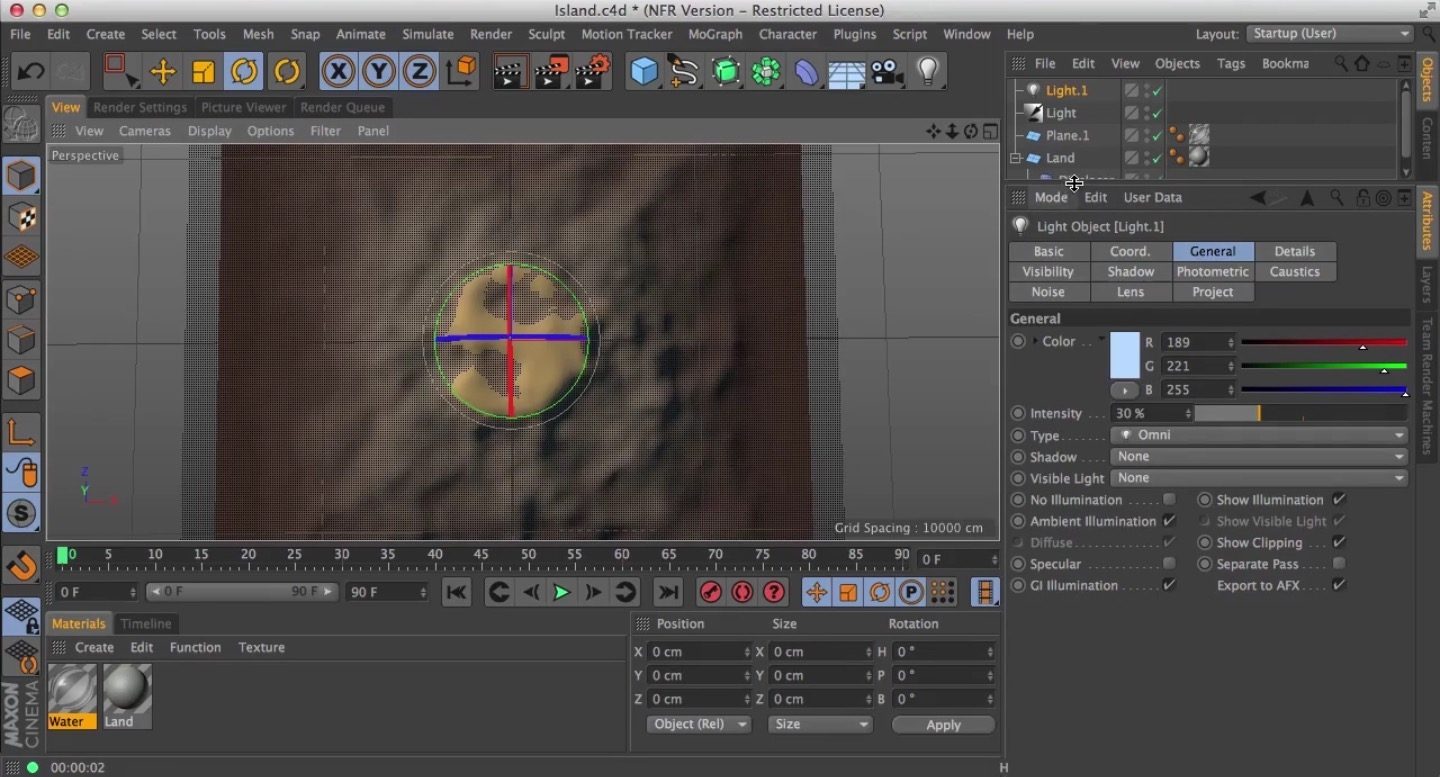Expand the Color section disclosure triangle
This screenshot has width=1440, height=777.
point(1035,341)
